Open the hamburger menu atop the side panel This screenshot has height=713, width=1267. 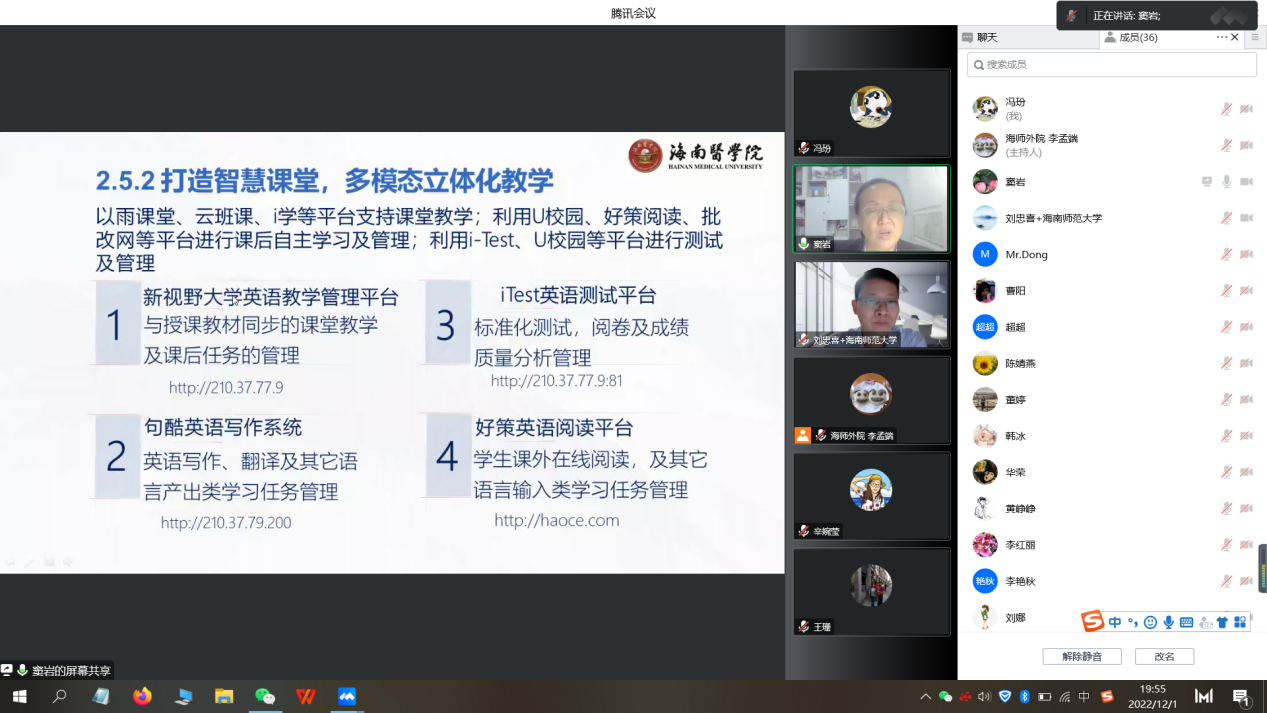(x=1255, y=37)
